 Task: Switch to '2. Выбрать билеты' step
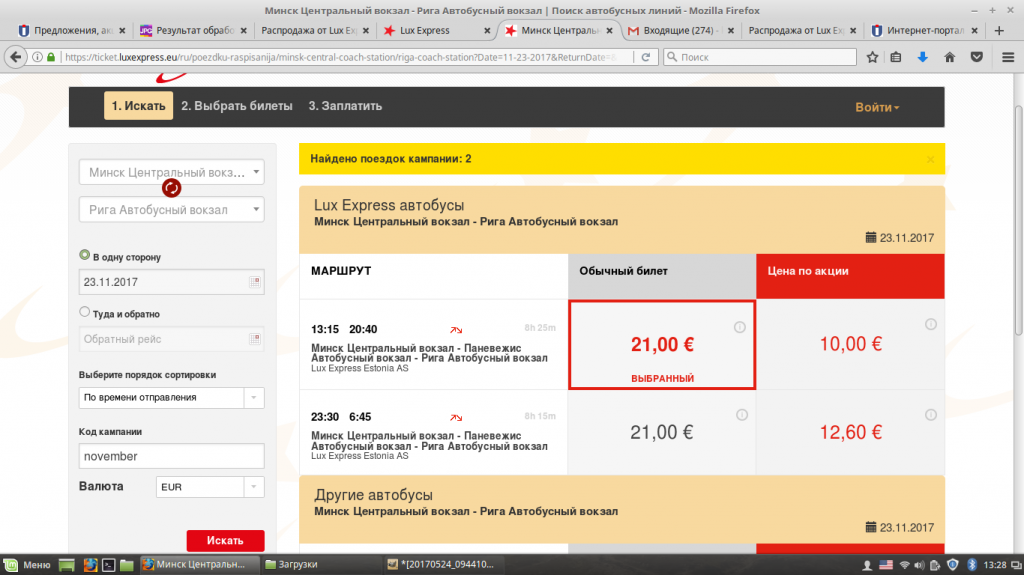click(236, 106)
